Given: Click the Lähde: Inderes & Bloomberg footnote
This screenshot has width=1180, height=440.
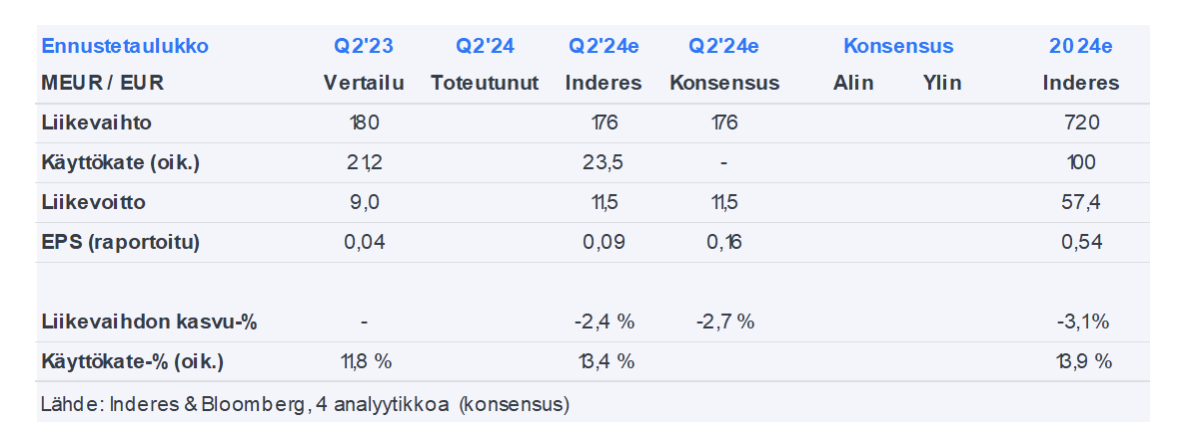Looking at the screenshot, I should pyautogui.click(x=305, y=405).
